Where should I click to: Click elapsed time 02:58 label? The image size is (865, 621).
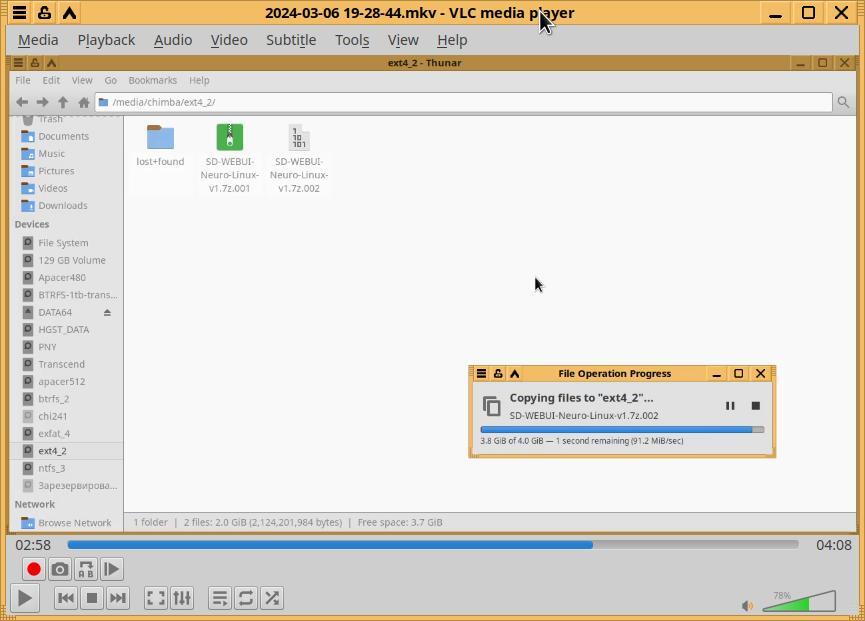coord(33,545)
